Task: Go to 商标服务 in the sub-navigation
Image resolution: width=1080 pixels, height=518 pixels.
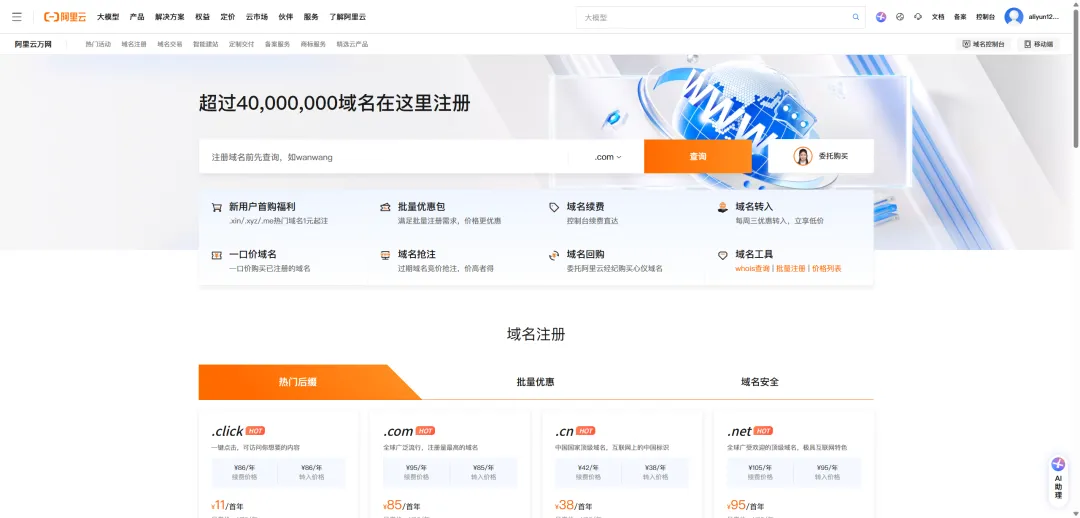Action: 313,44
